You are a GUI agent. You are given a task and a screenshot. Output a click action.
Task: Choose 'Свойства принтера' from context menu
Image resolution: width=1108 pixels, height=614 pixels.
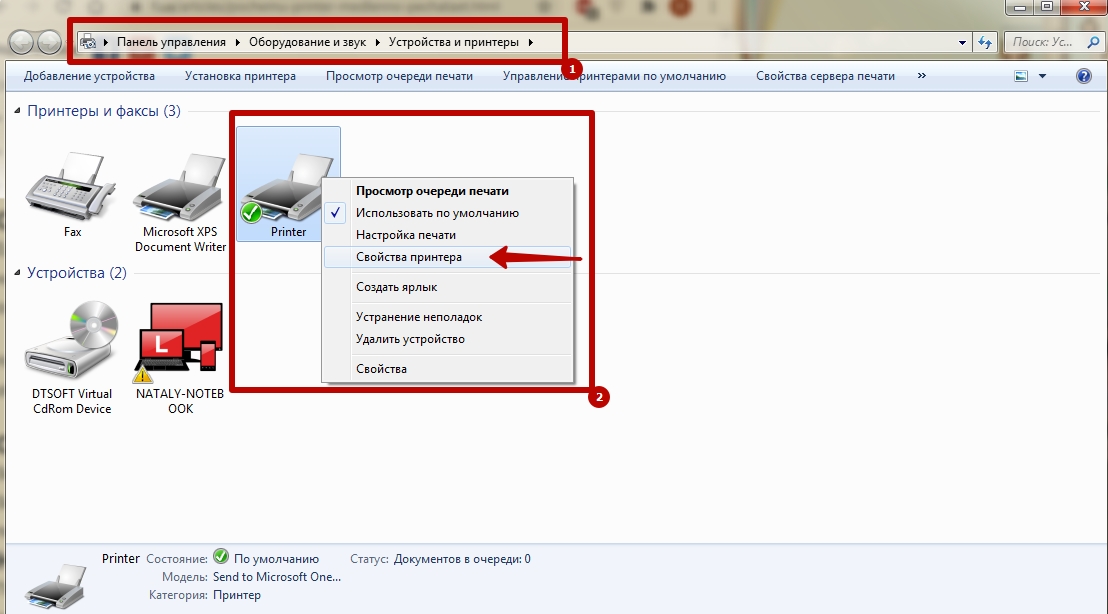[x=409, y=257]
